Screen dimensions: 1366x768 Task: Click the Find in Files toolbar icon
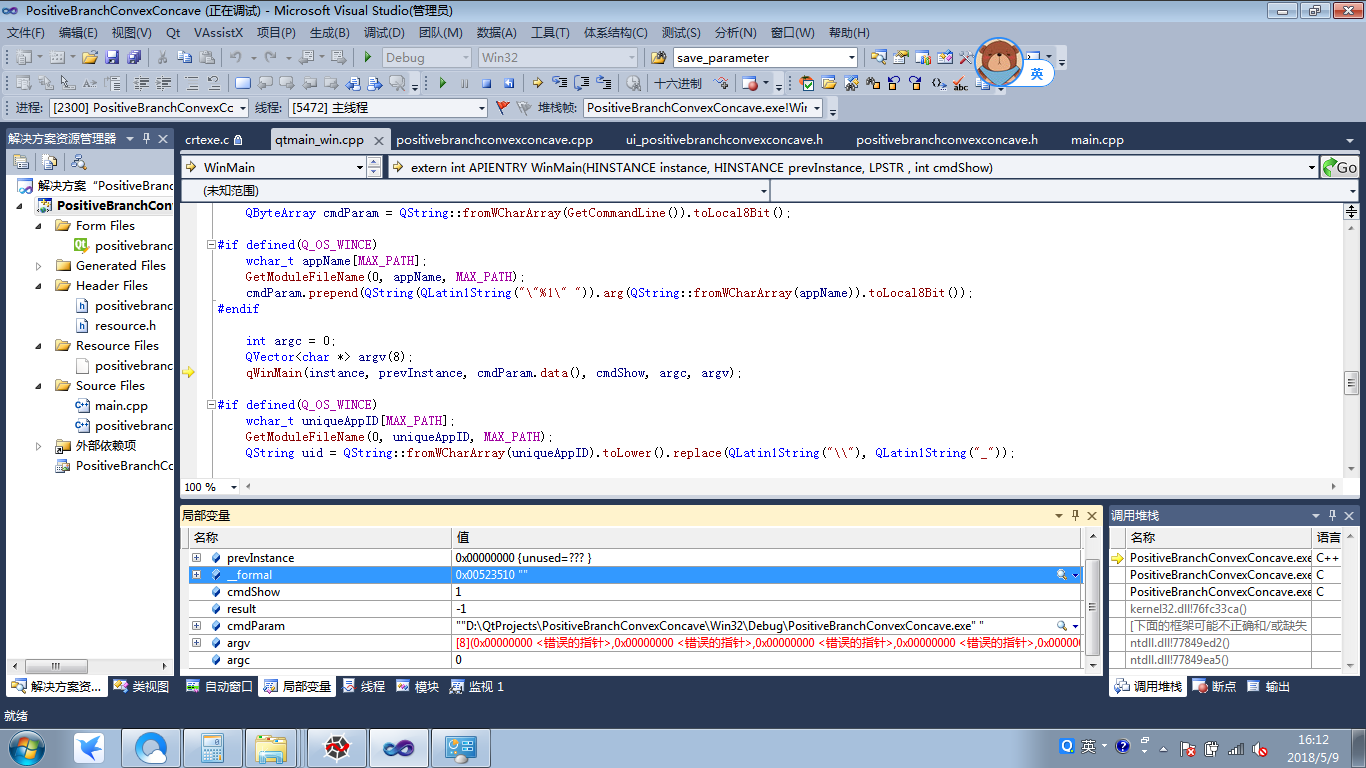tap(659, 57)
